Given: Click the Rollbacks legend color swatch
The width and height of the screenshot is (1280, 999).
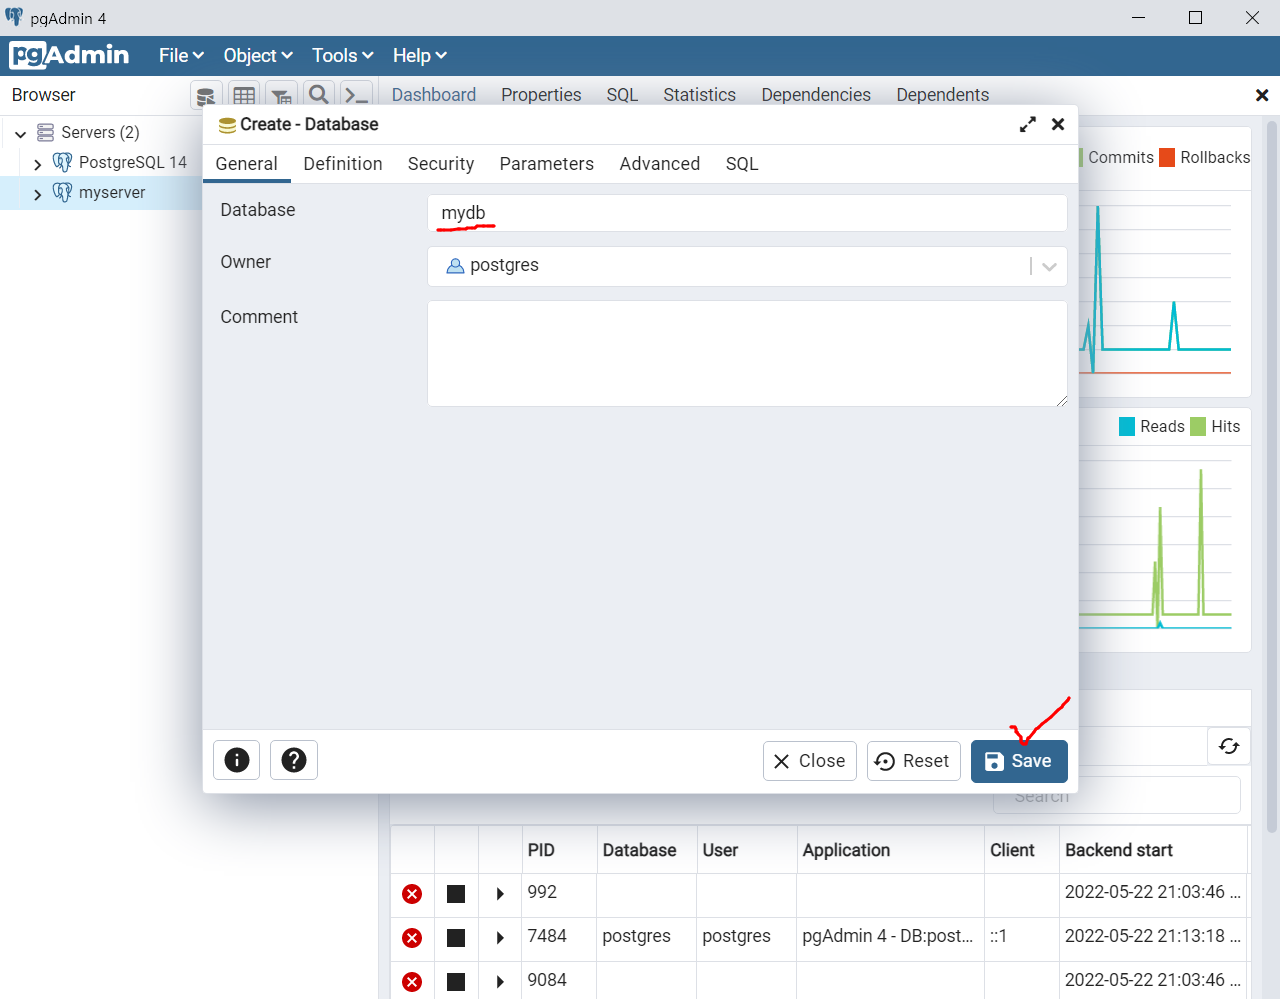Looking at the screenshot, I should [x=1167, y=157].
